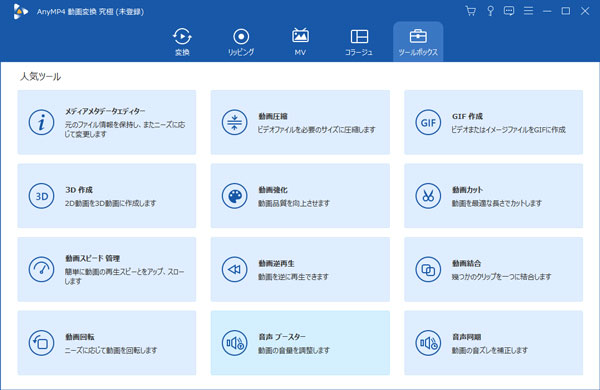
Task: Click description 動画の音量を調整します
Action: pos(293,350)
